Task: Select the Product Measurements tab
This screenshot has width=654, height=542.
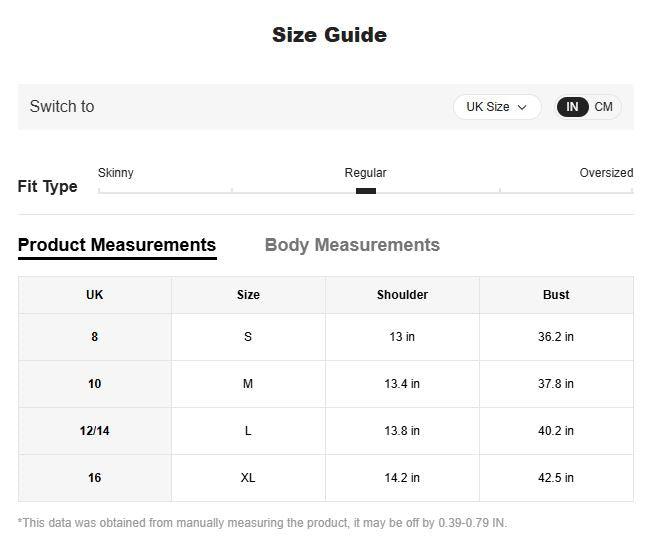Action: 117,245
